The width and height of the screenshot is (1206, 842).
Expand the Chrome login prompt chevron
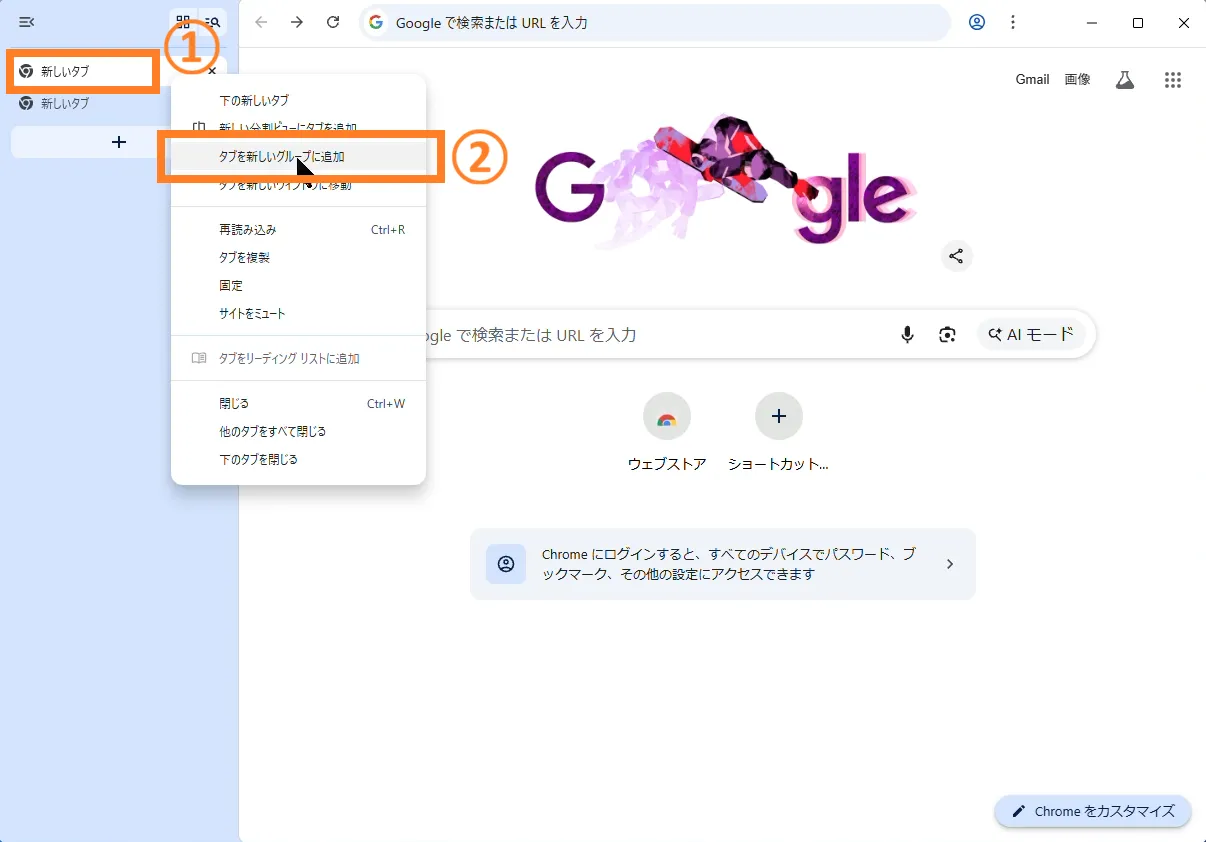pyautogui.click(x=949, y=564)
